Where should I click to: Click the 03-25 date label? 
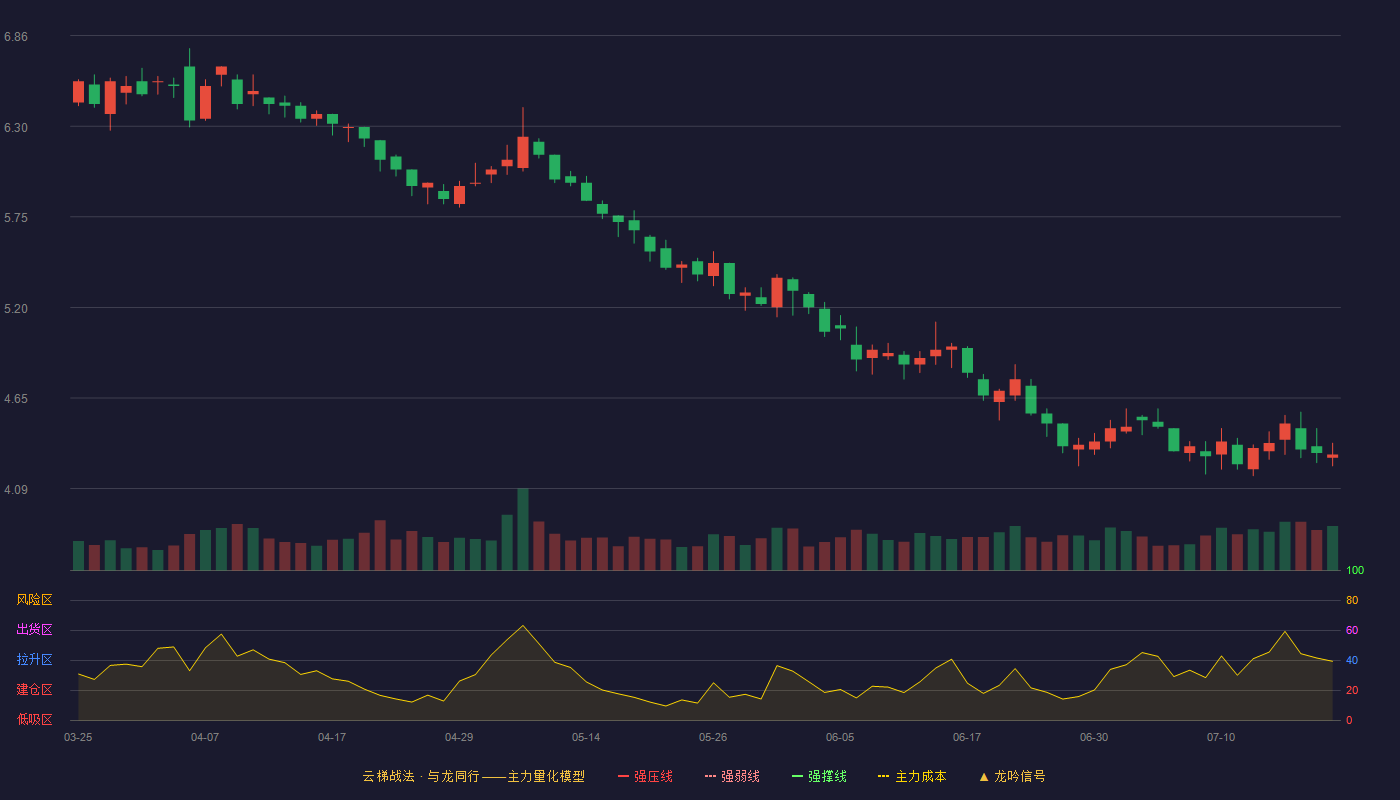(x=78, y=737)
